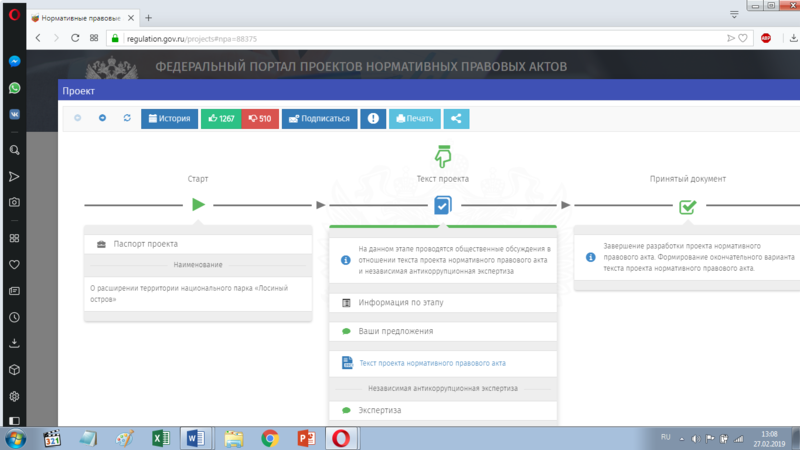
Task: Click the exclamation mark alert button
Action: 374,118
